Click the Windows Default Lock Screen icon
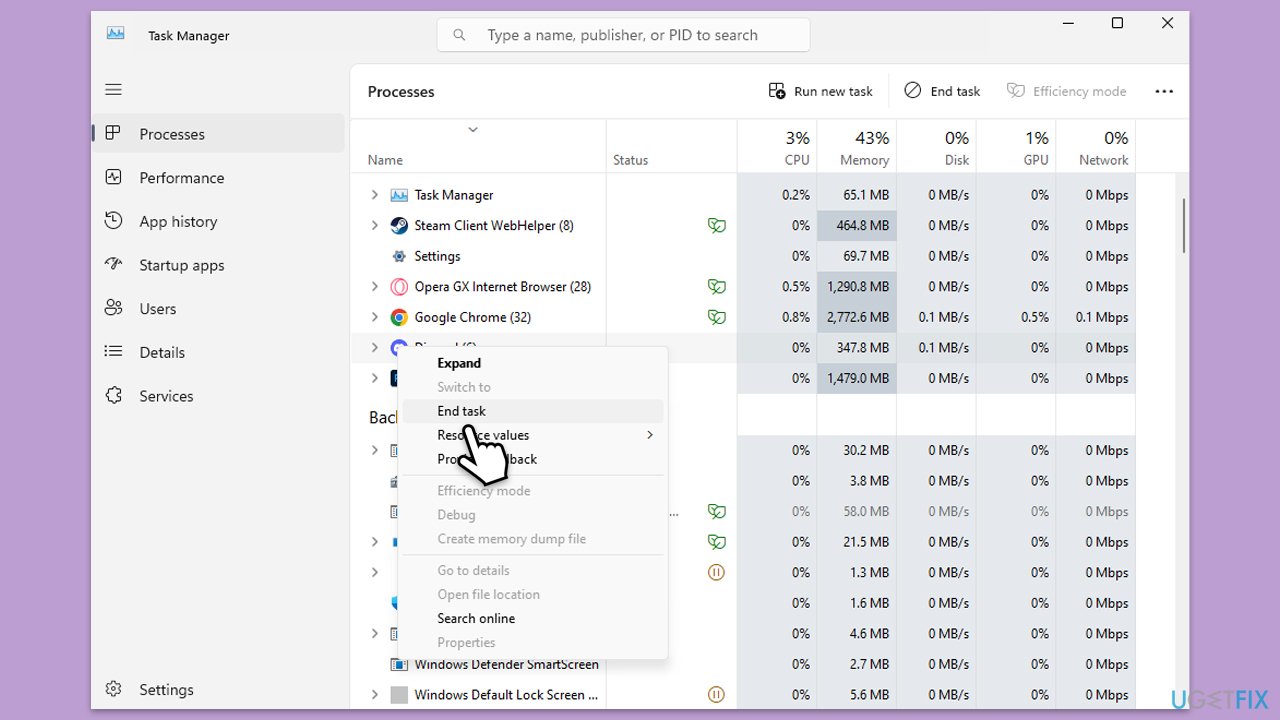 pyautogui.click(x=399, y=695)
